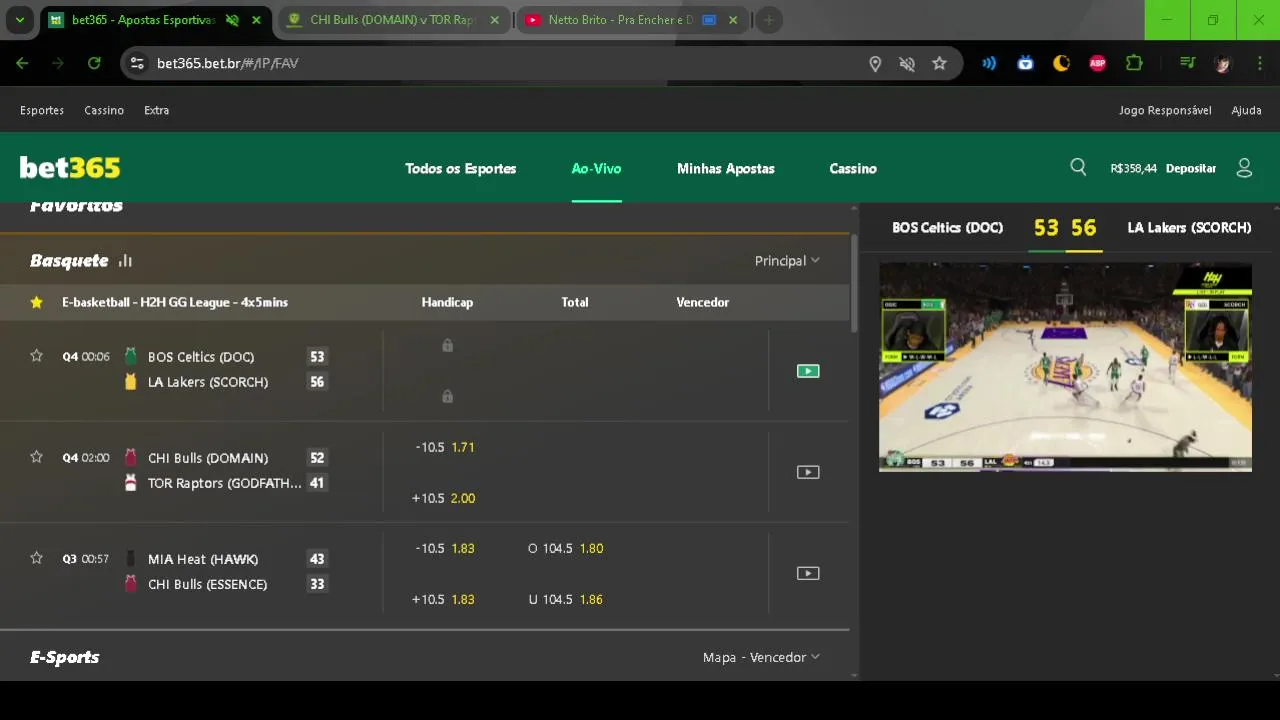Watch CHI Bulls vs TOR Raptors stream icon
Image resolution: width=1280 pixels, height=720 pixels.
coord(808,472)
